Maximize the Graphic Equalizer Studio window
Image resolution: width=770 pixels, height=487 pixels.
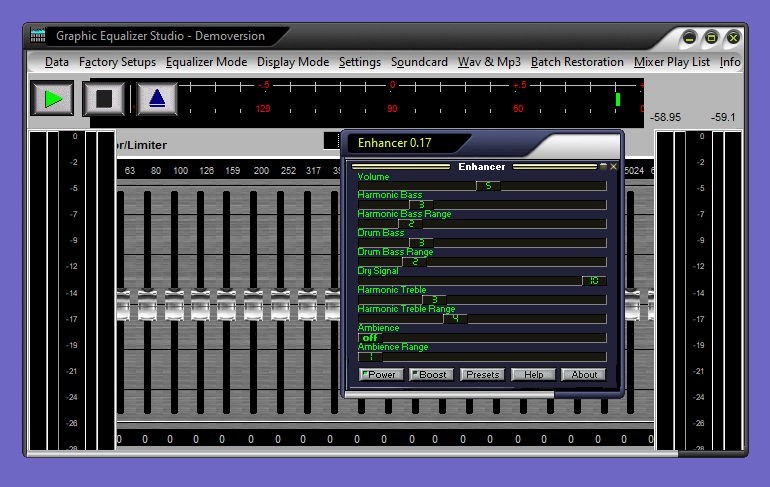[x=711, y=37]
